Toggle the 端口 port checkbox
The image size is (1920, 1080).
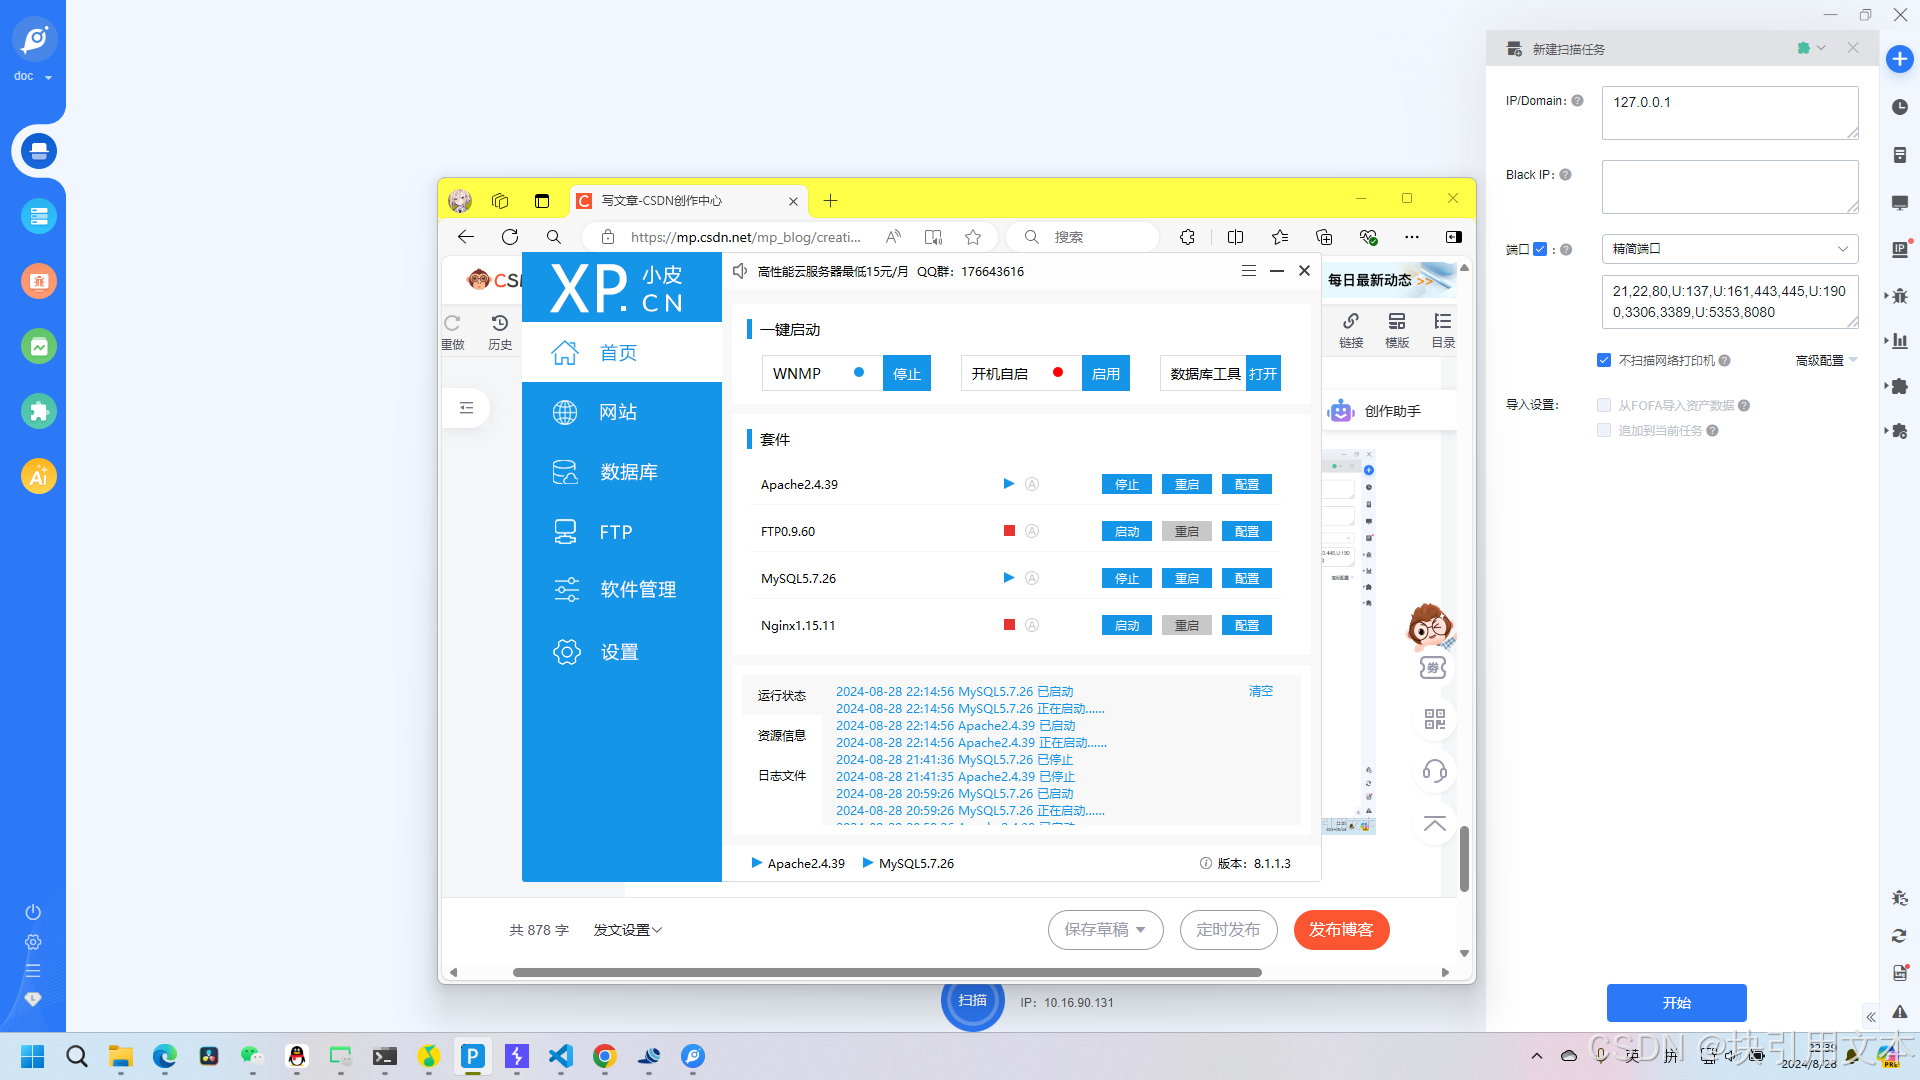click(1540, 249)
